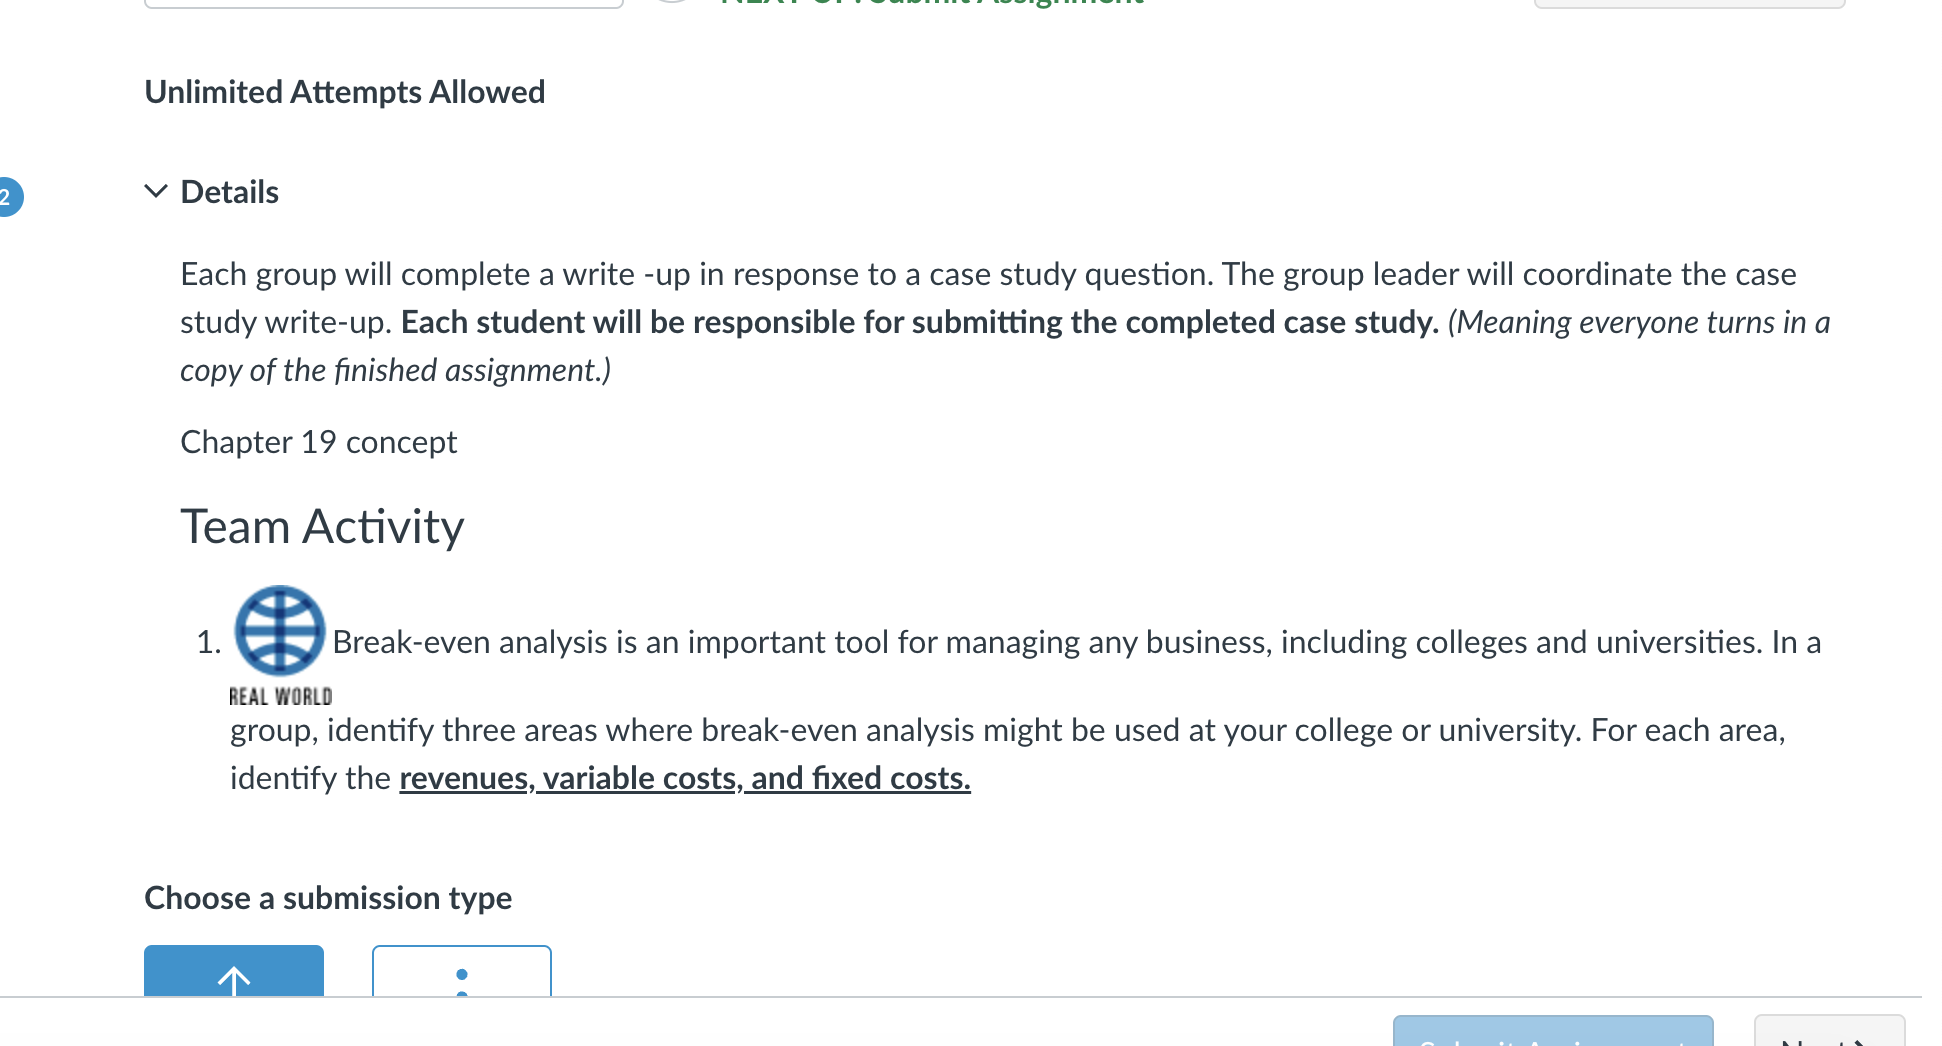Click the REAL WORLD globe icon
The image size is (1942, 1046).
[x=279, y=630]
